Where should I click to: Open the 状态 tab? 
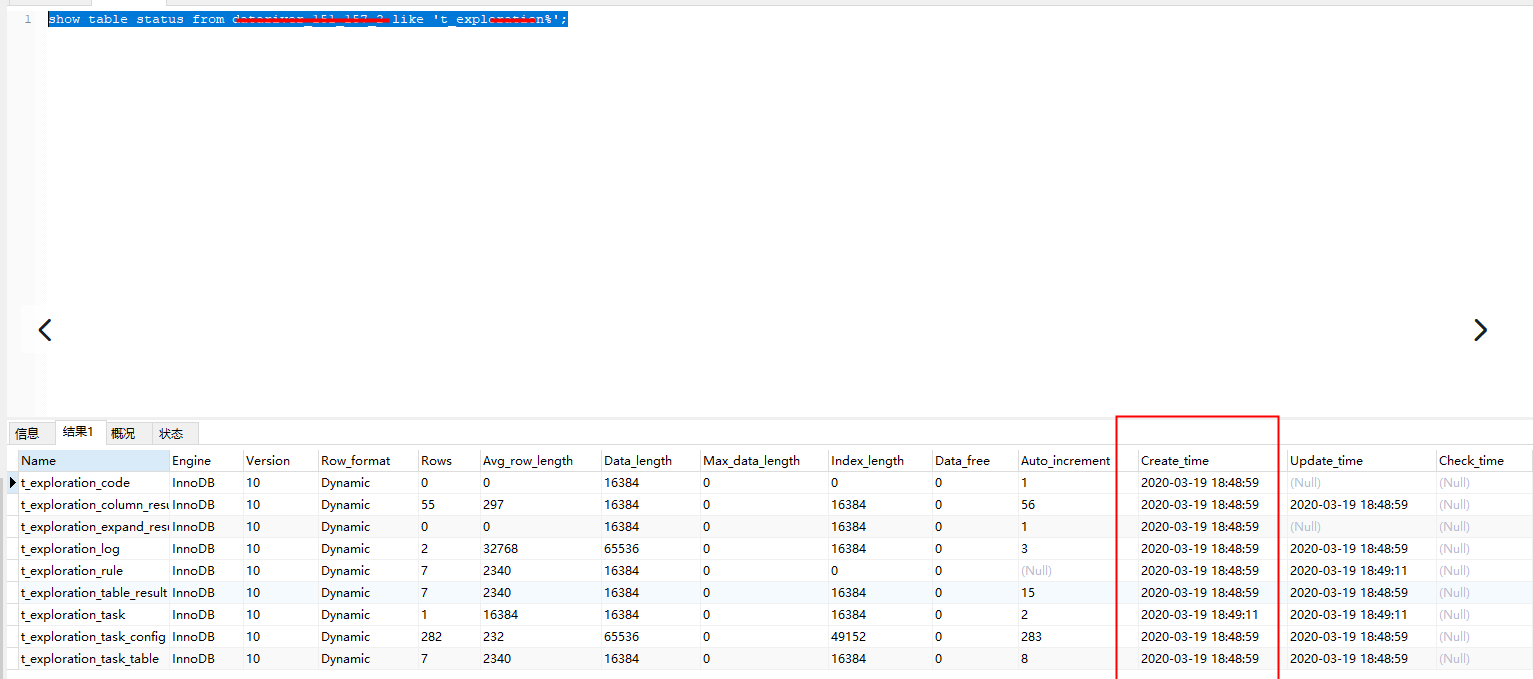click(172, 432)
